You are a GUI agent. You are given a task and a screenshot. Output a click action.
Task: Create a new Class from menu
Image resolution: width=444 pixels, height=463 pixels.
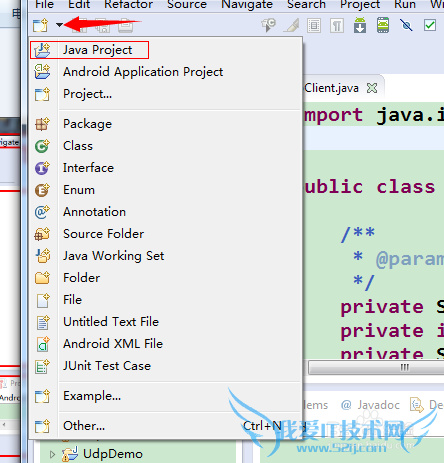coord(165,146)
